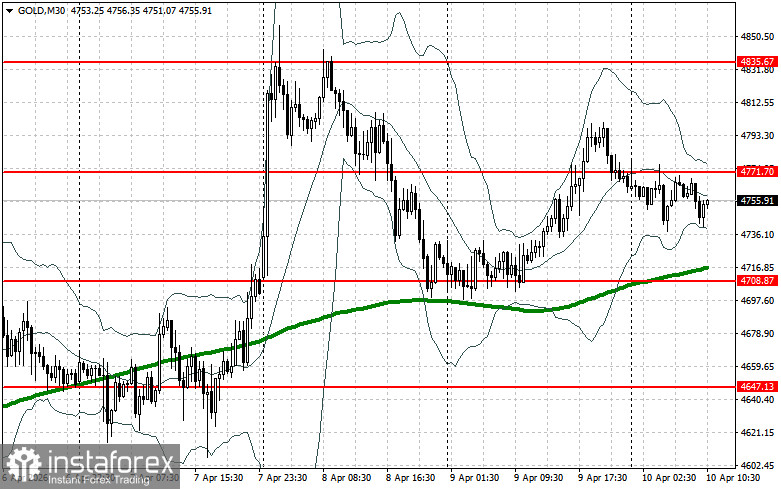
Task: Click the 10 Apr 10:30 time label
Action: pos(733,478)
